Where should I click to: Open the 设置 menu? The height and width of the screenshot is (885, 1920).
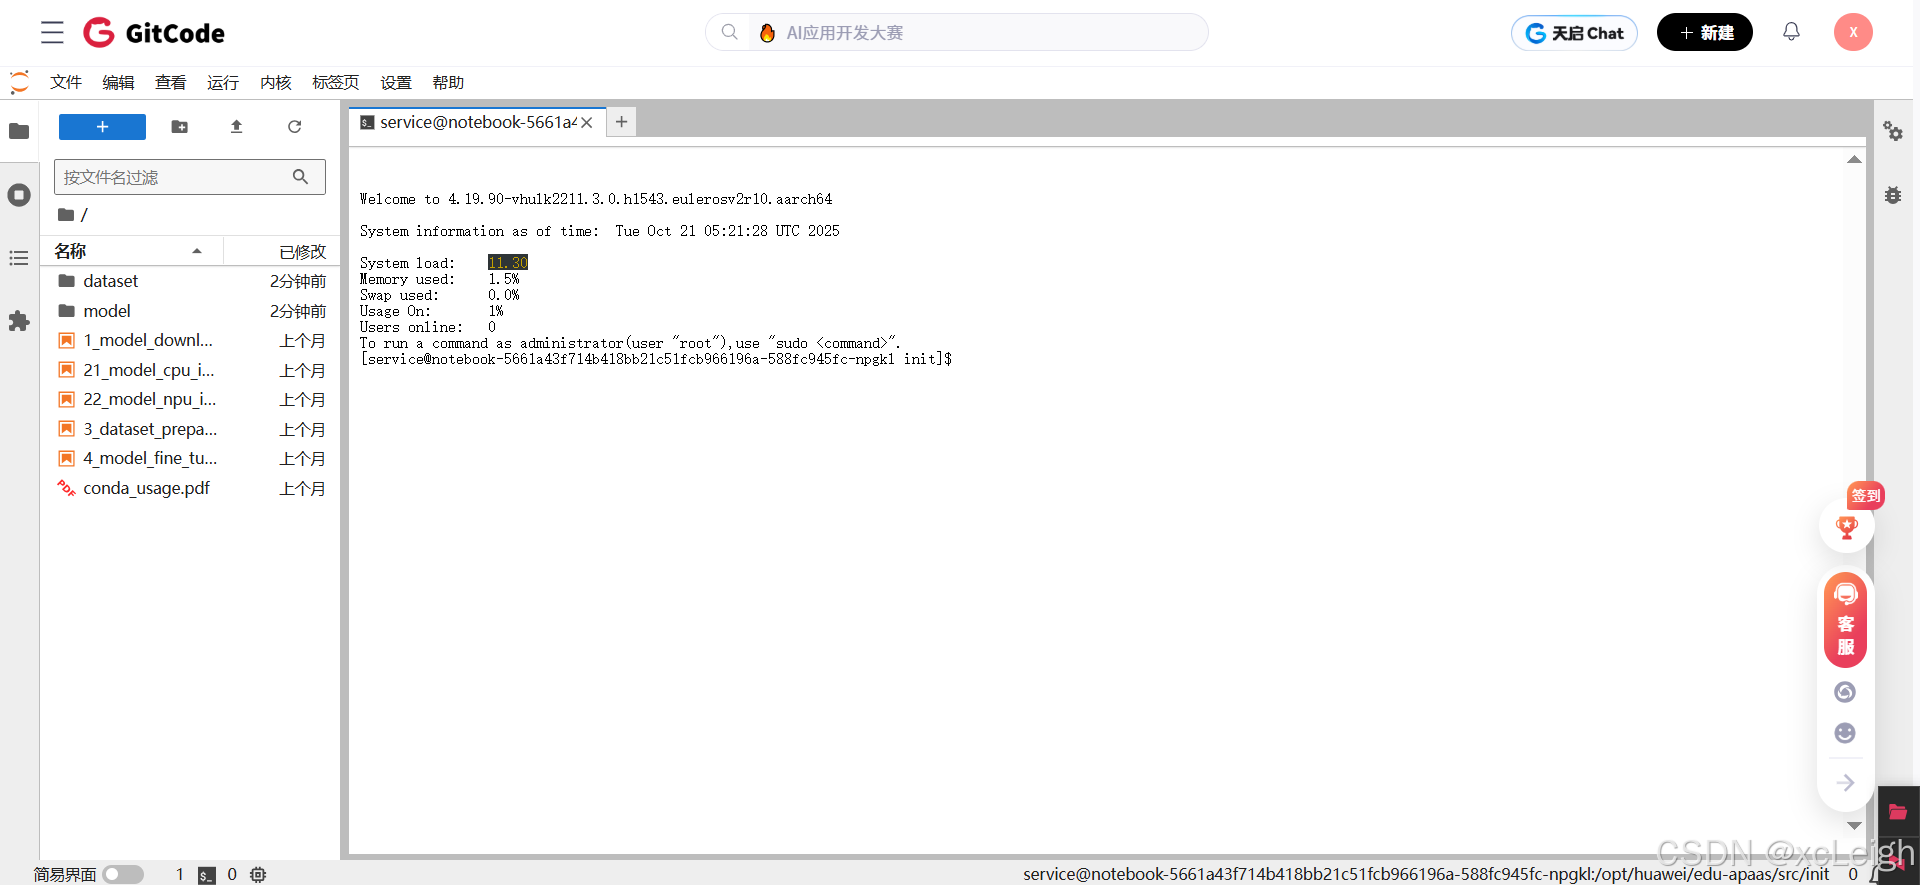(396, 82)
